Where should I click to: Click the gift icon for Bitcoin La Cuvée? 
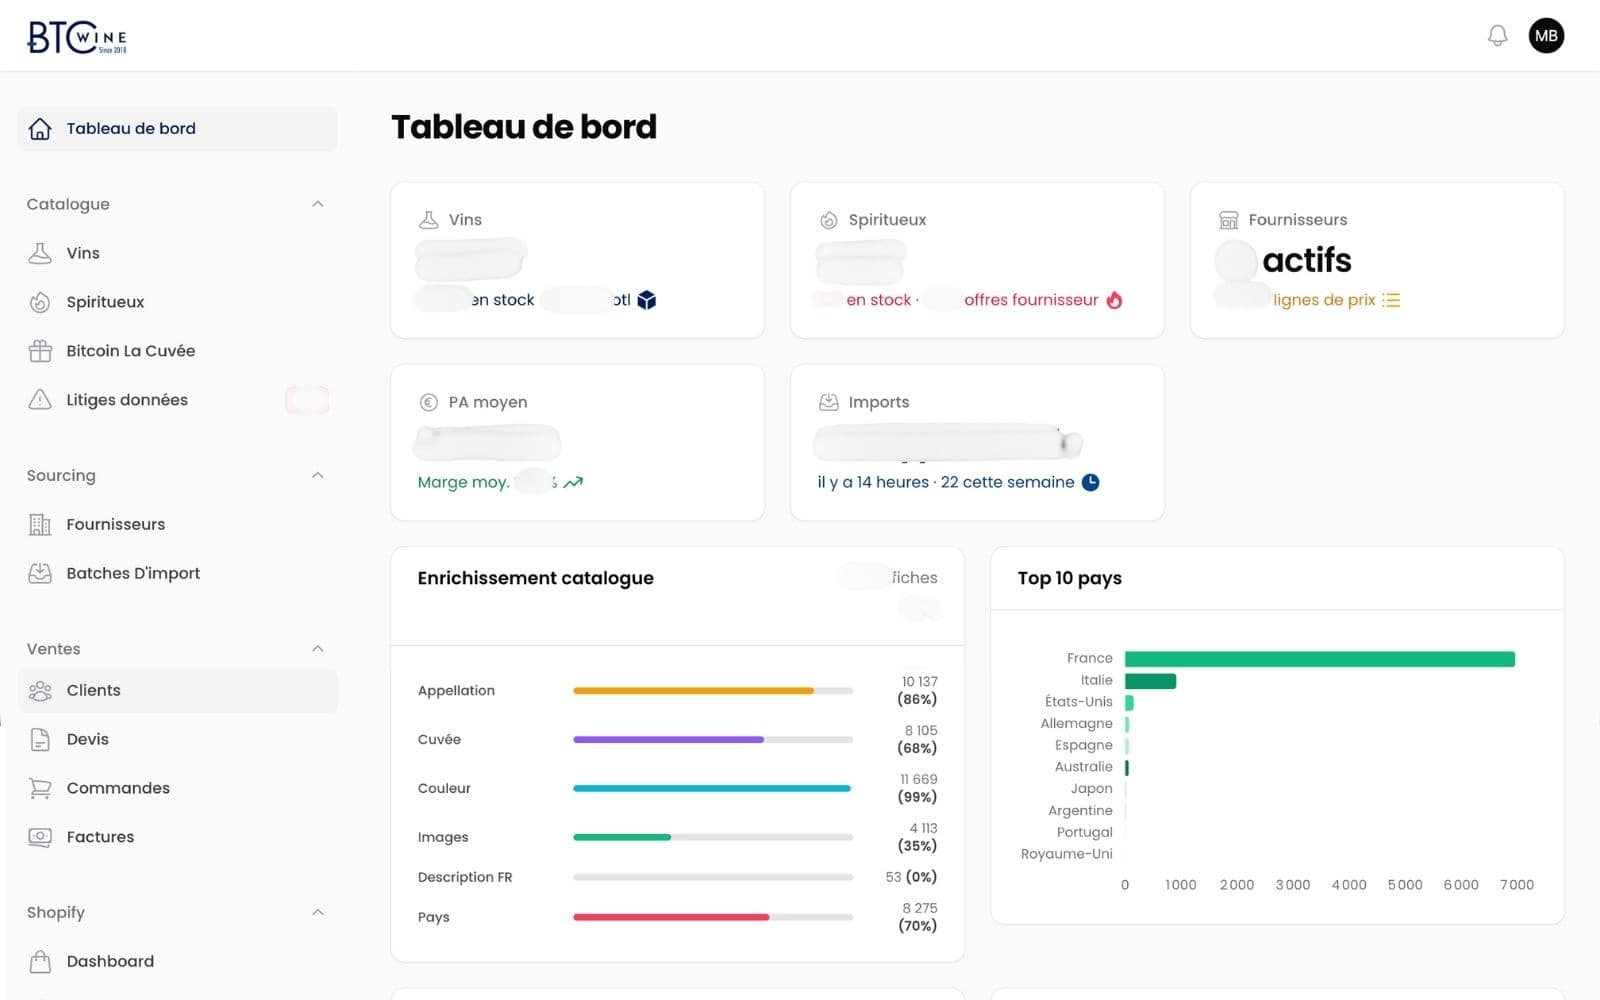point(40,351)
